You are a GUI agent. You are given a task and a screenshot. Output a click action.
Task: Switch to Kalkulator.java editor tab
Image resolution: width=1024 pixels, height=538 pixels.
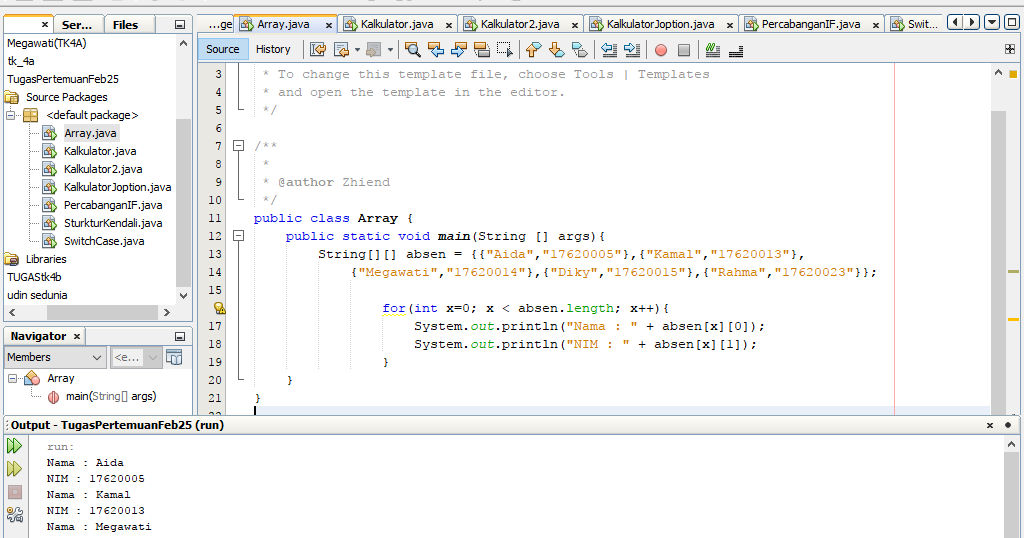click(397, 24)
